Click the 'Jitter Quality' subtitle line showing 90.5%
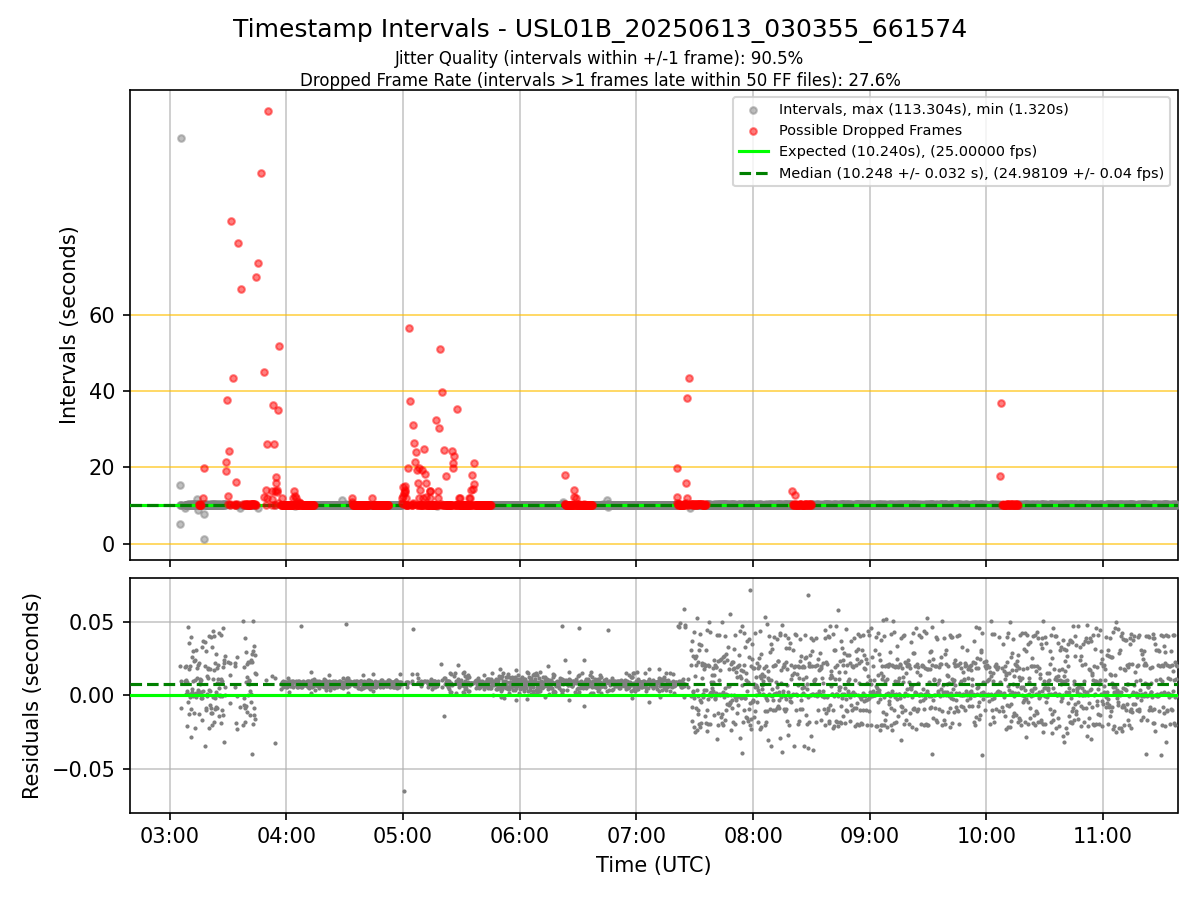The height and width of the screenshot is (900, 1200). 599,58
